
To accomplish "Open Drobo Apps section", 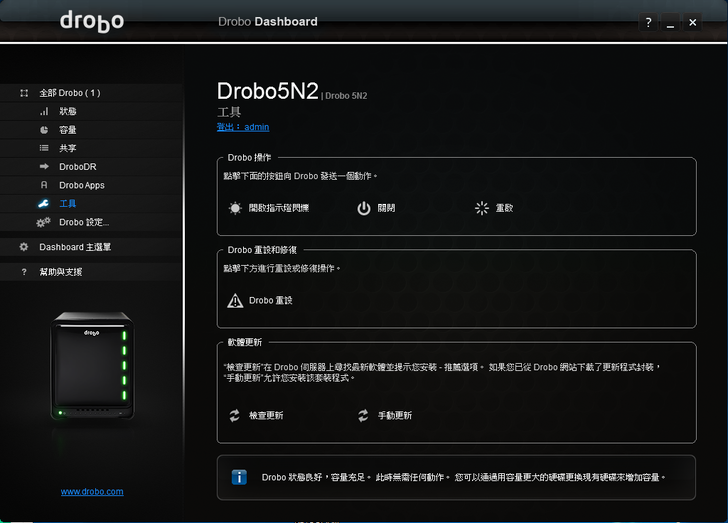I will 91,185.
